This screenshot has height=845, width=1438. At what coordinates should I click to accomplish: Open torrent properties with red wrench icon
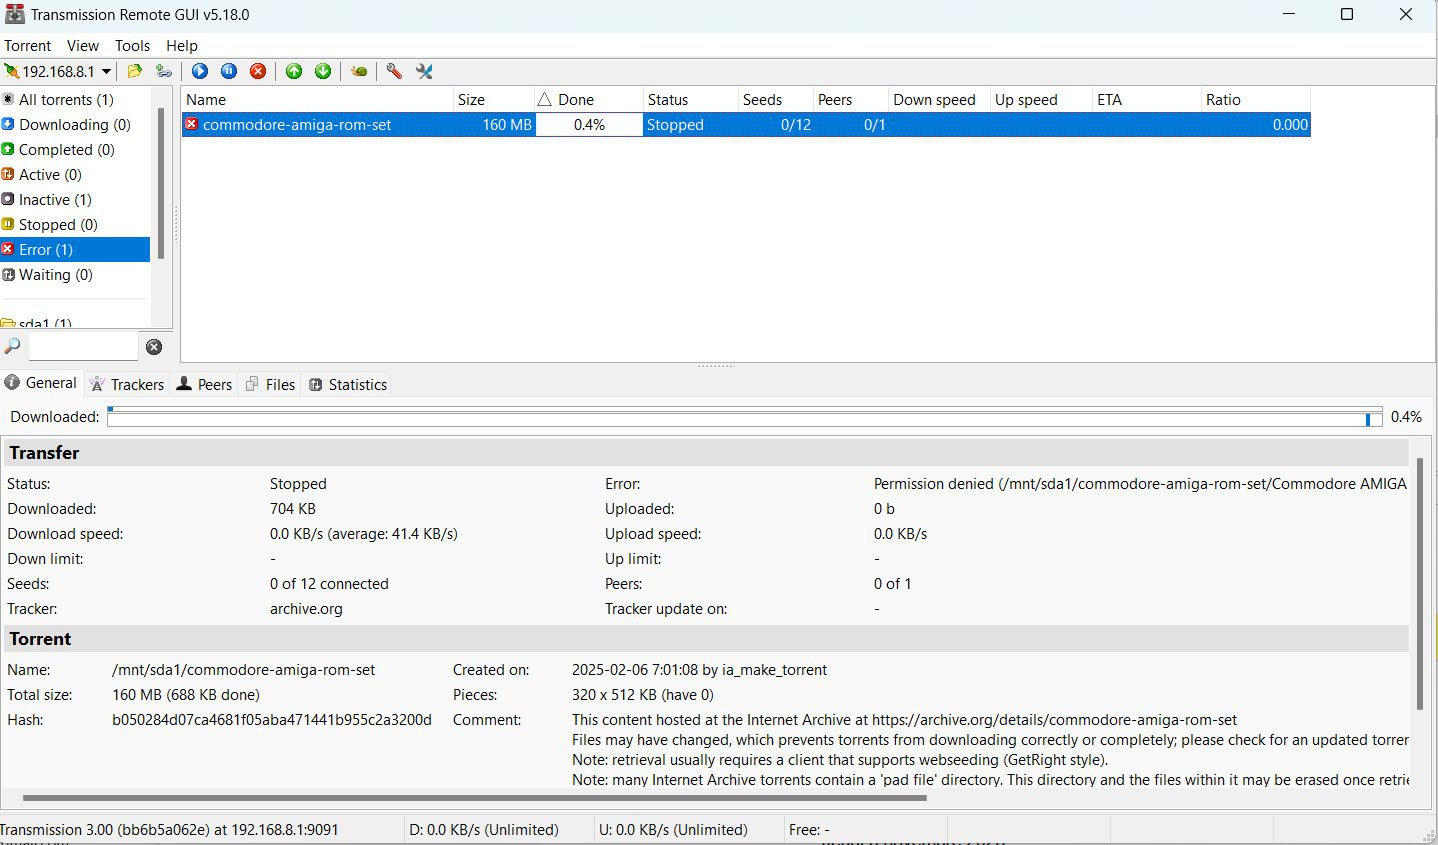tap(394, 71)
